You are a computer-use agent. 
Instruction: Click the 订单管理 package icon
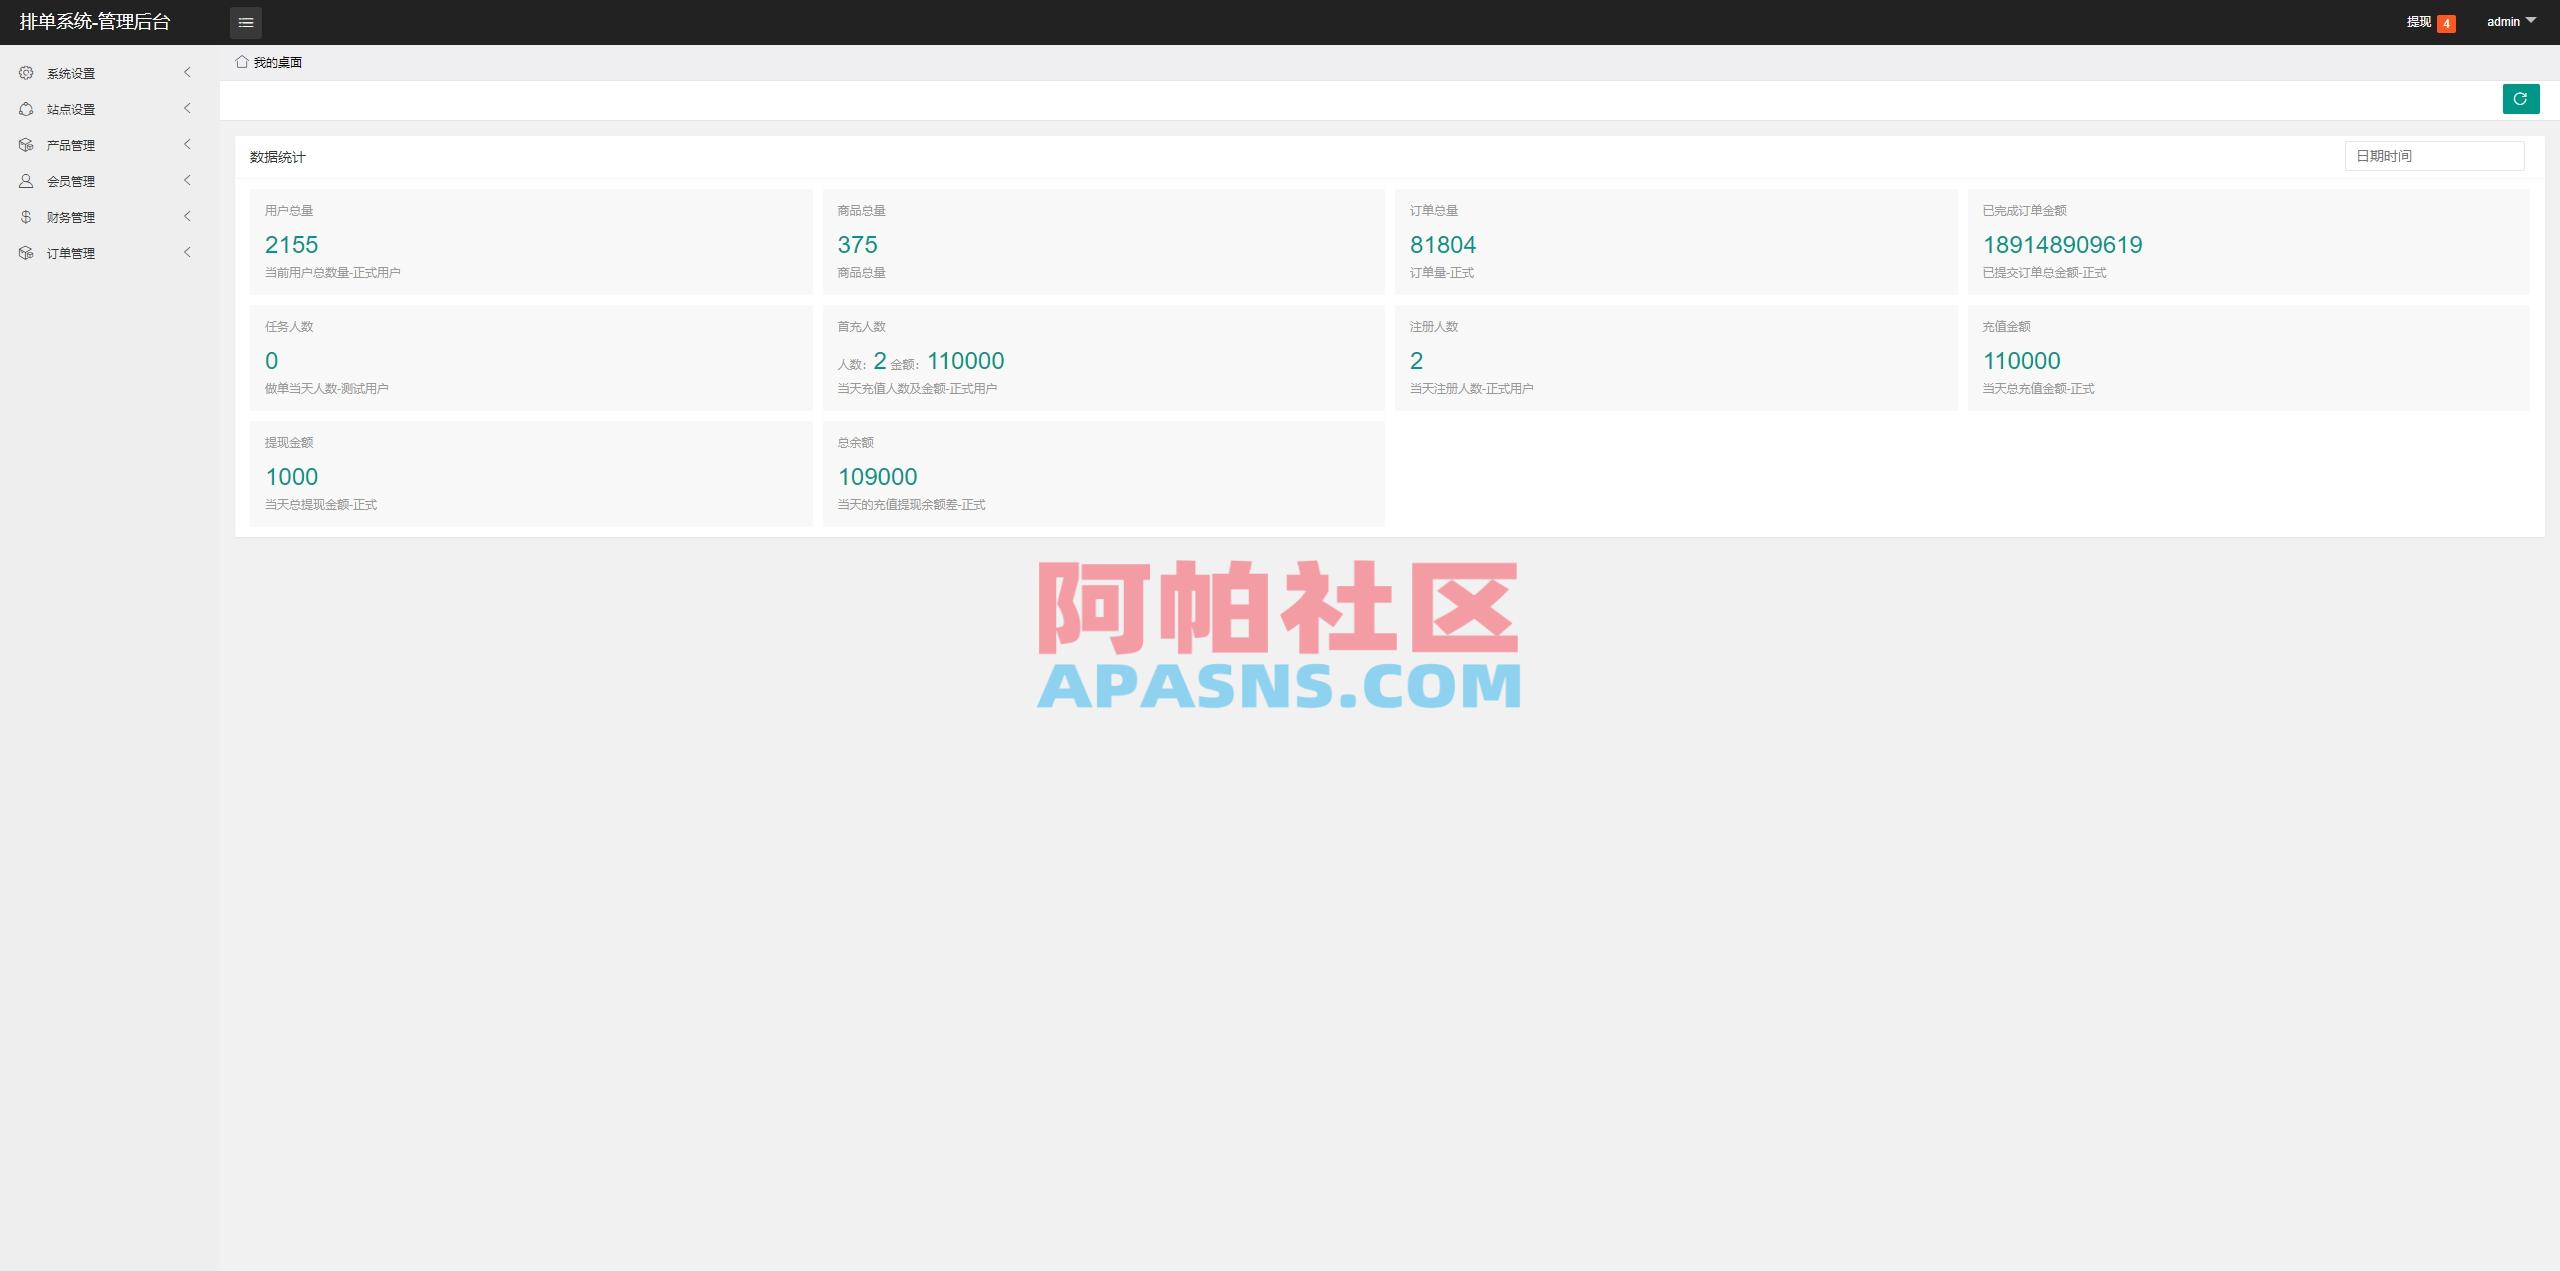[25, 253]
